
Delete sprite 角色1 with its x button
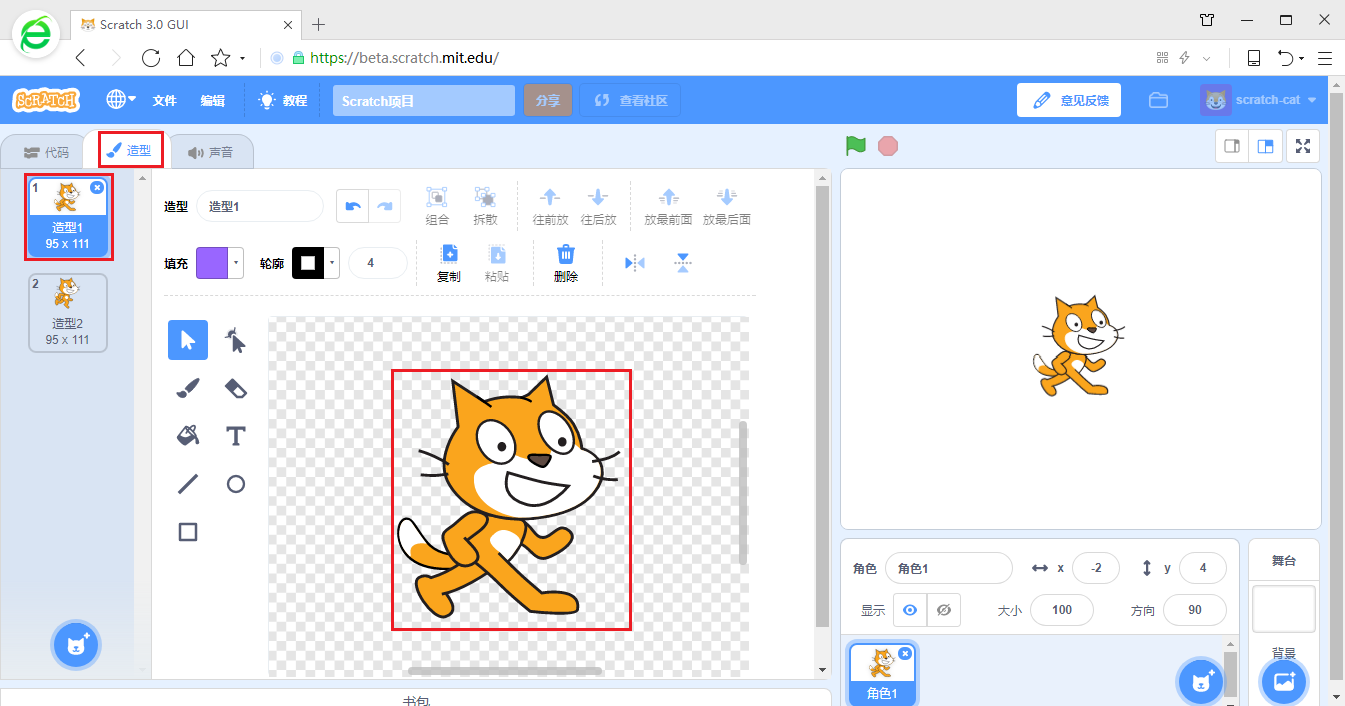coord(905,653)
